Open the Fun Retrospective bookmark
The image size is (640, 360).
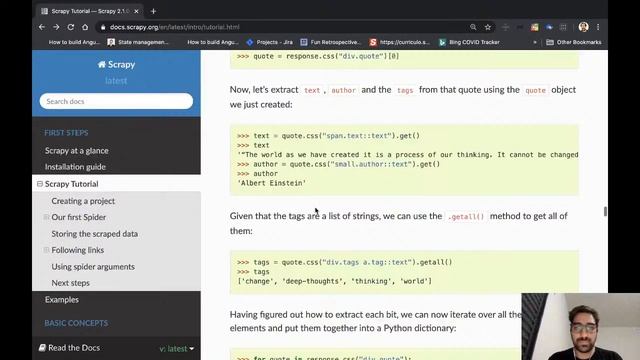pyautogui.click(x=331, y=42)
